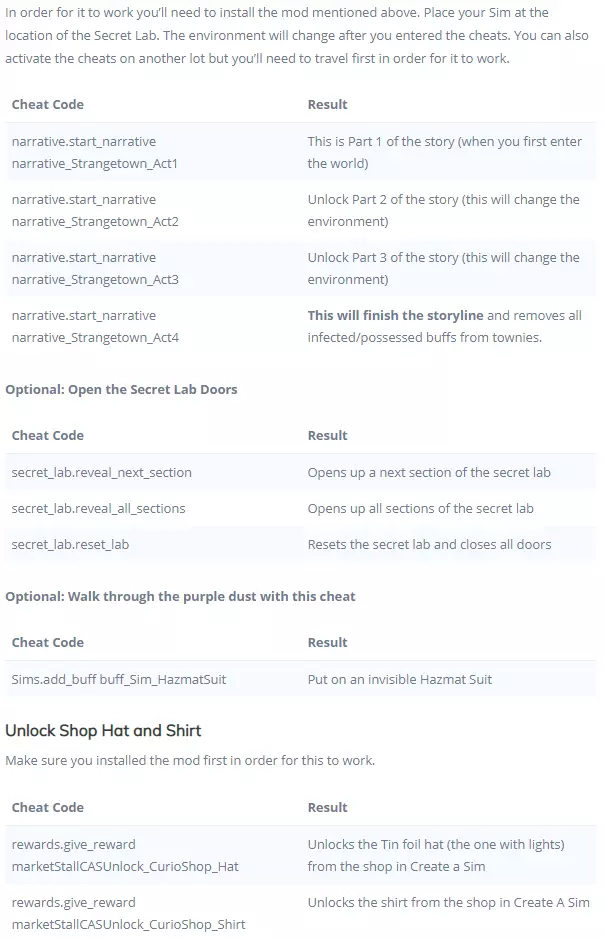Click the buff_Sim_HazmatSuit cheat code
This screenshot has width=604, height=938.
(119, 679)
